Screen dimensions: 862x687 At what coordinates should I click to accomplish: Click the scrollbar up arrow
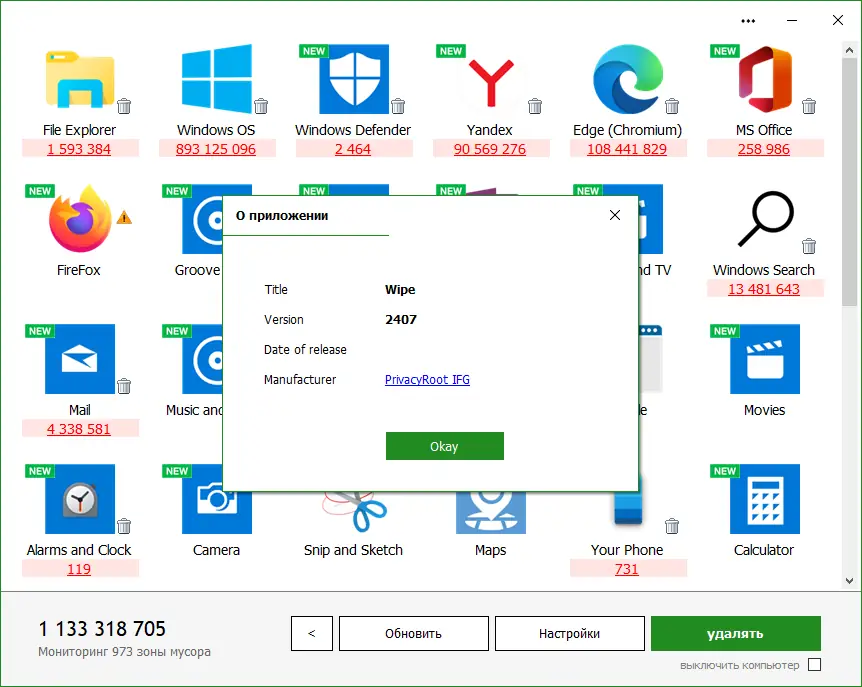849,51
